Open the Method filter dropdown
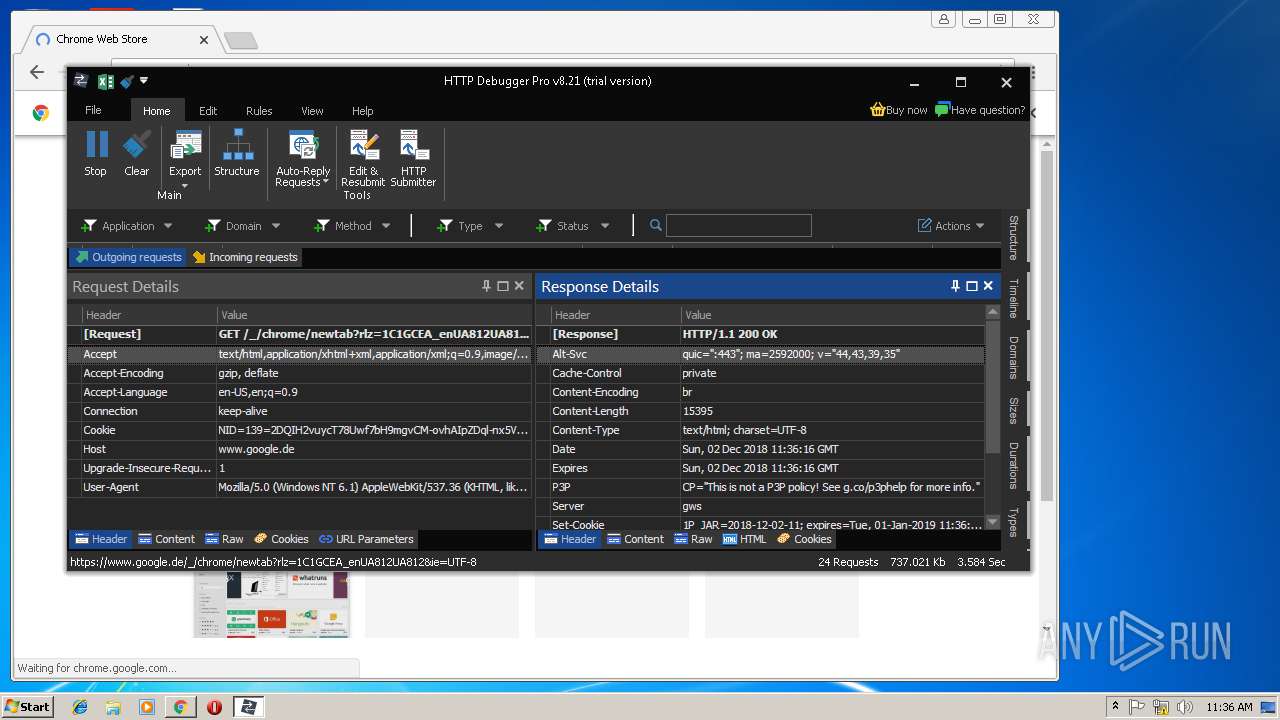 point(352,226)
